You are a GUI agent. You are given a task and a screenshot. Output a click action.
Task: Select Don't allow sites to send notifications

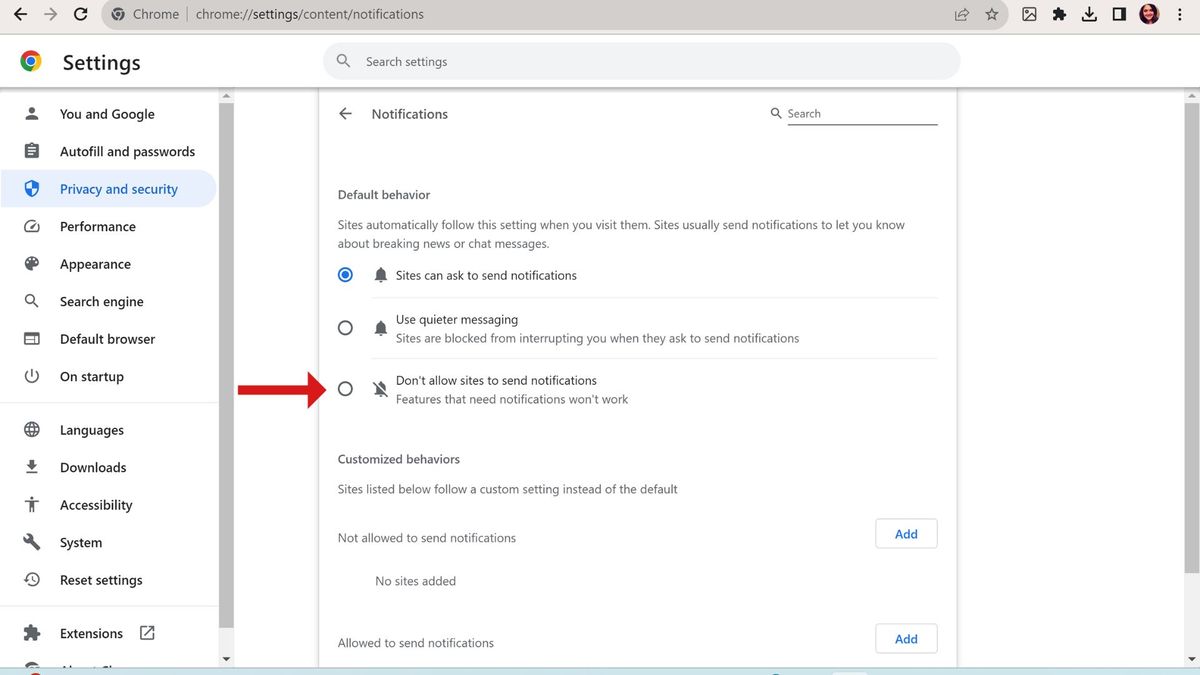pyautogui.click(x=345, y=389)
